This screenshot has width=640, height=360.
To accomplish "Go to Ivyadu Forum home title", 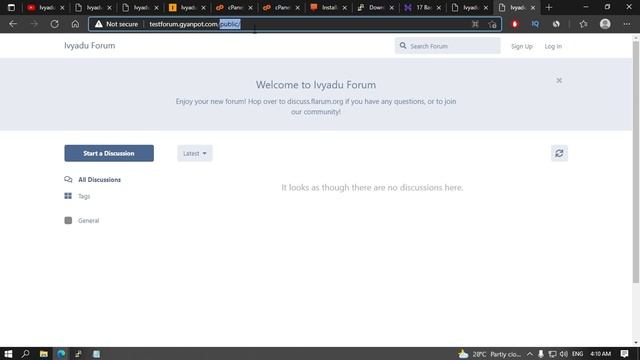I will tap(89, 45).
